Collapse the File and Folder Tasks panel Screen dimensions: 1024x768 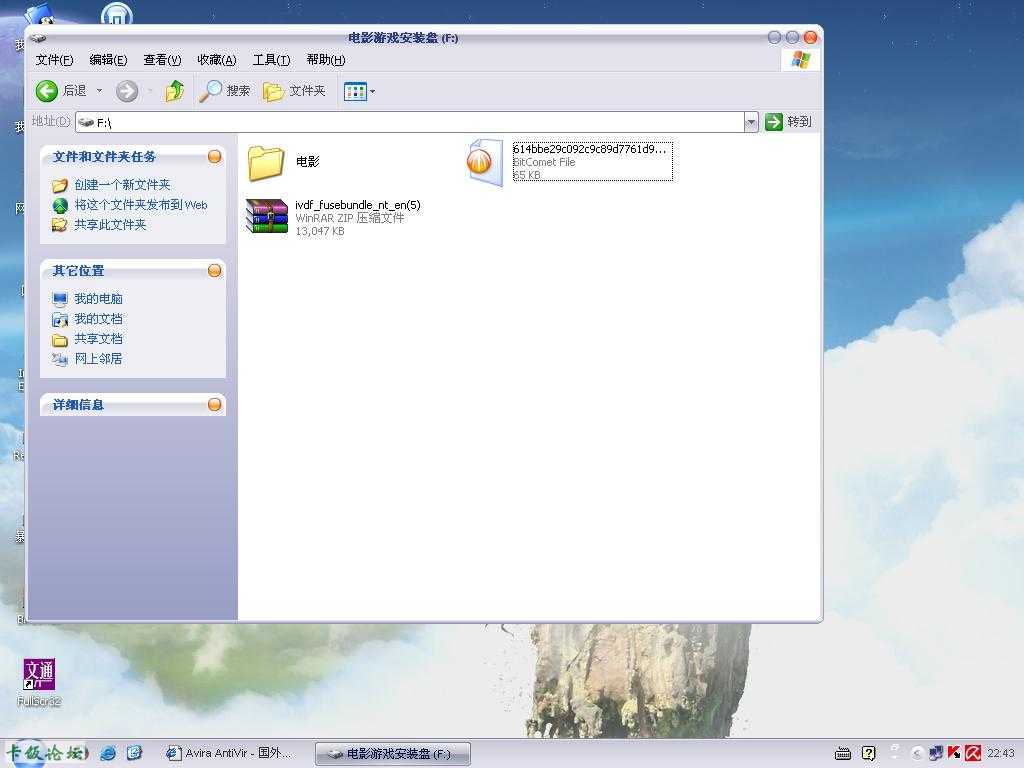[x=214, y=157]
